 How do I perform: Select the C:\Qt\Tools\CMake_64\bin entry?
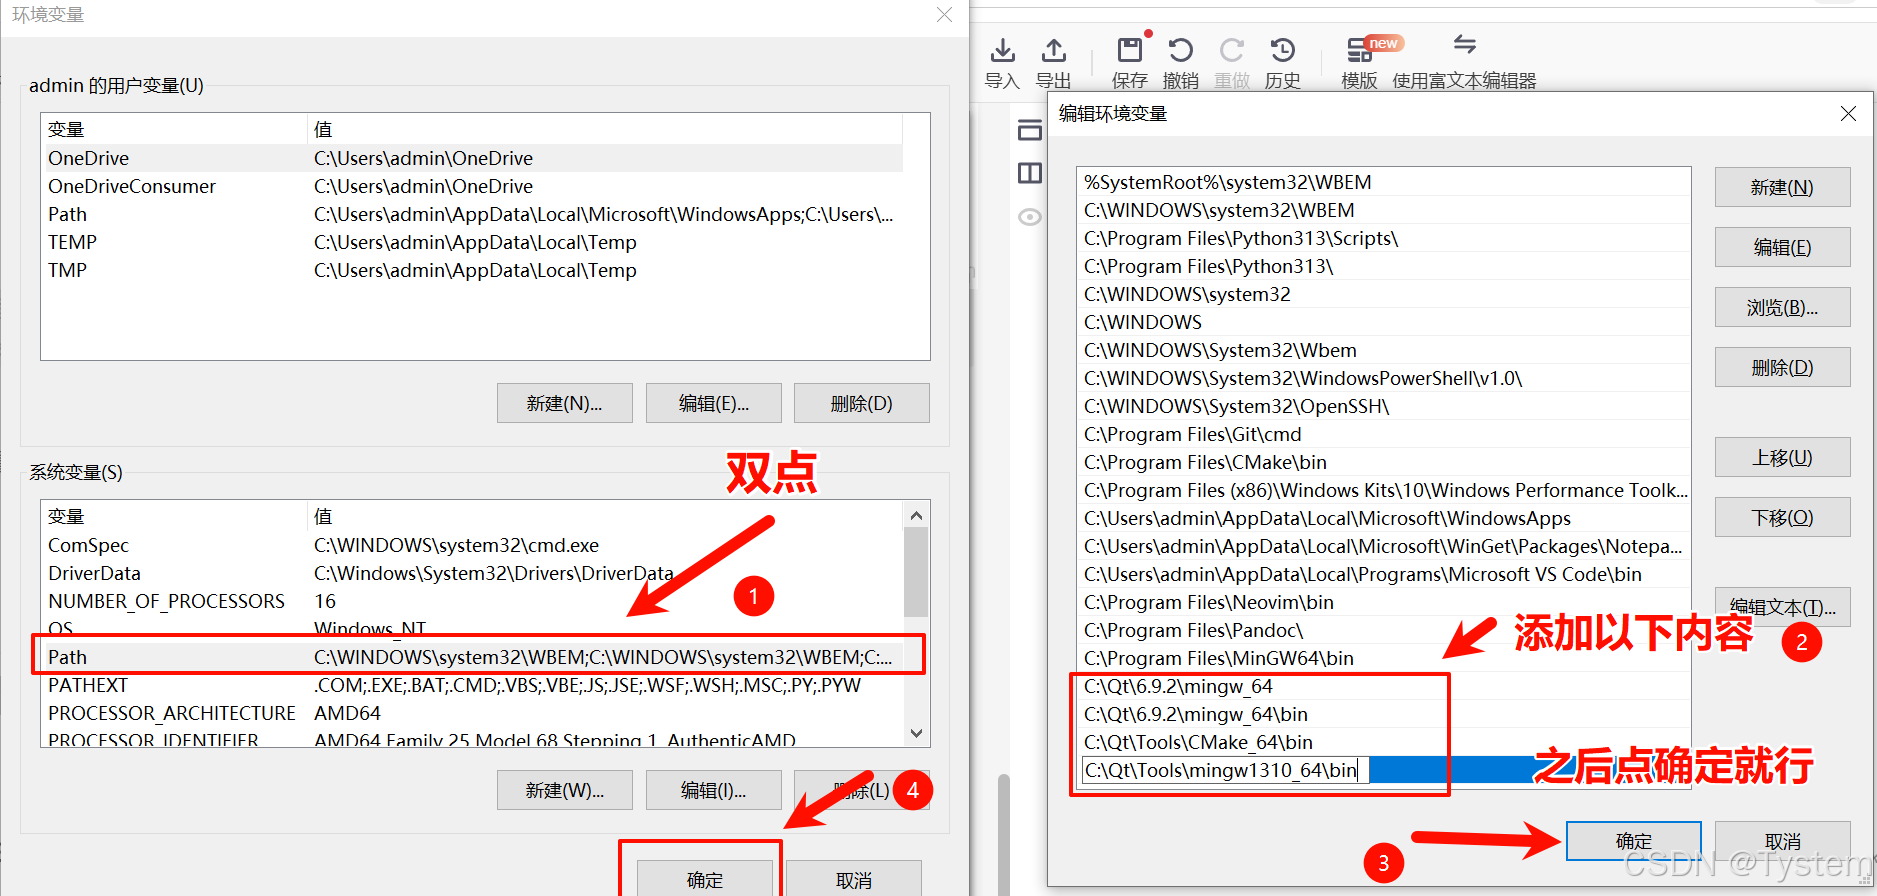click(x=1384, y=742)
